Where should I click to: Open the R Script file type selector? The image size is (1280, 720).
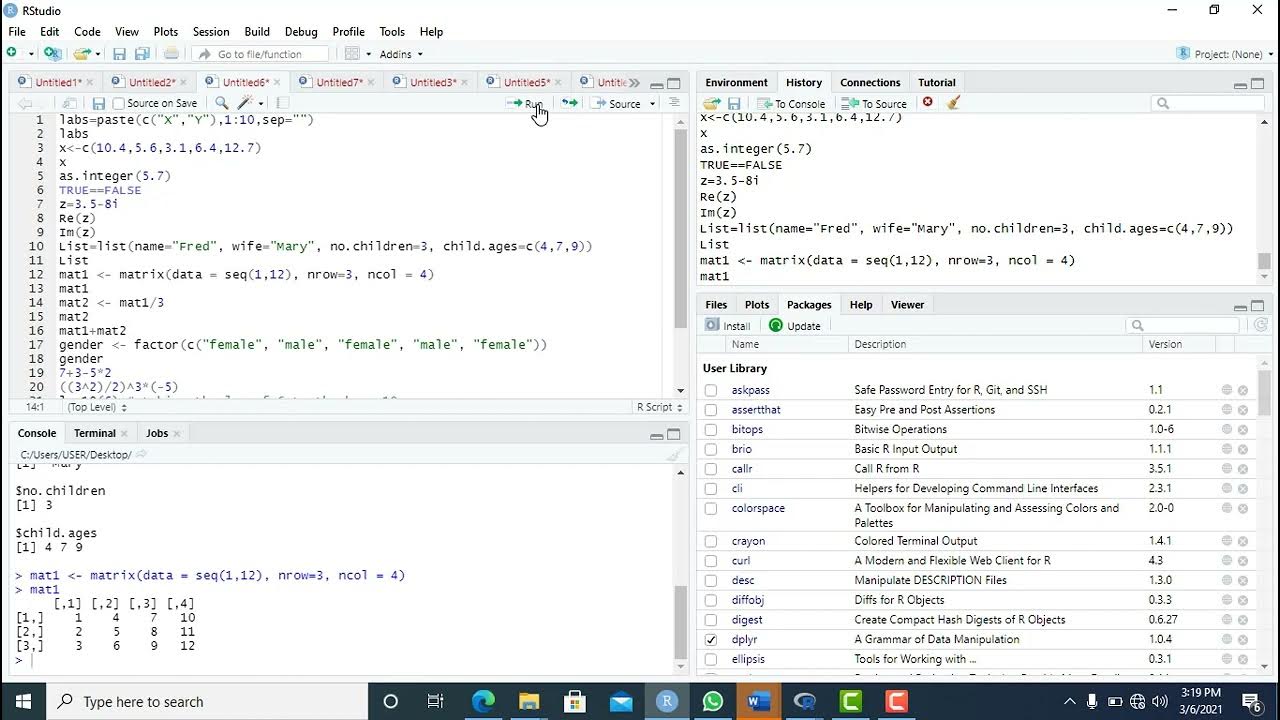[658, 407]
